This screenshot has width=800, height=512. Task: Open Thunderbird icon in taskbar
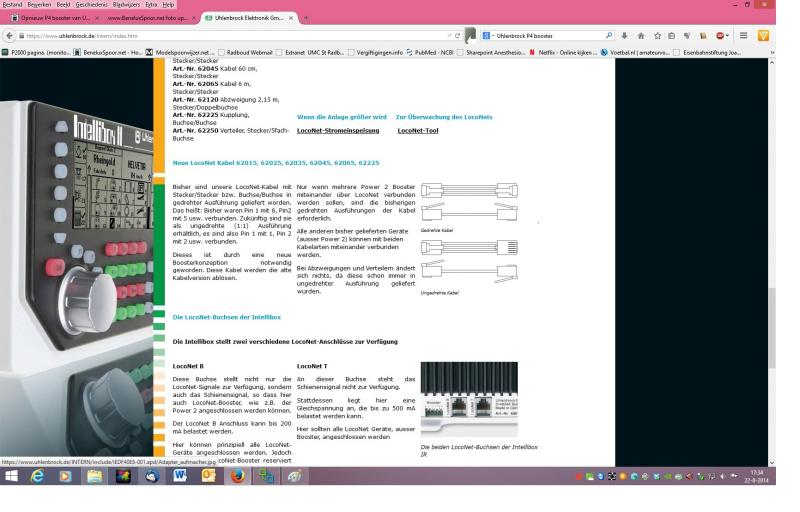[x=152, y=476]
